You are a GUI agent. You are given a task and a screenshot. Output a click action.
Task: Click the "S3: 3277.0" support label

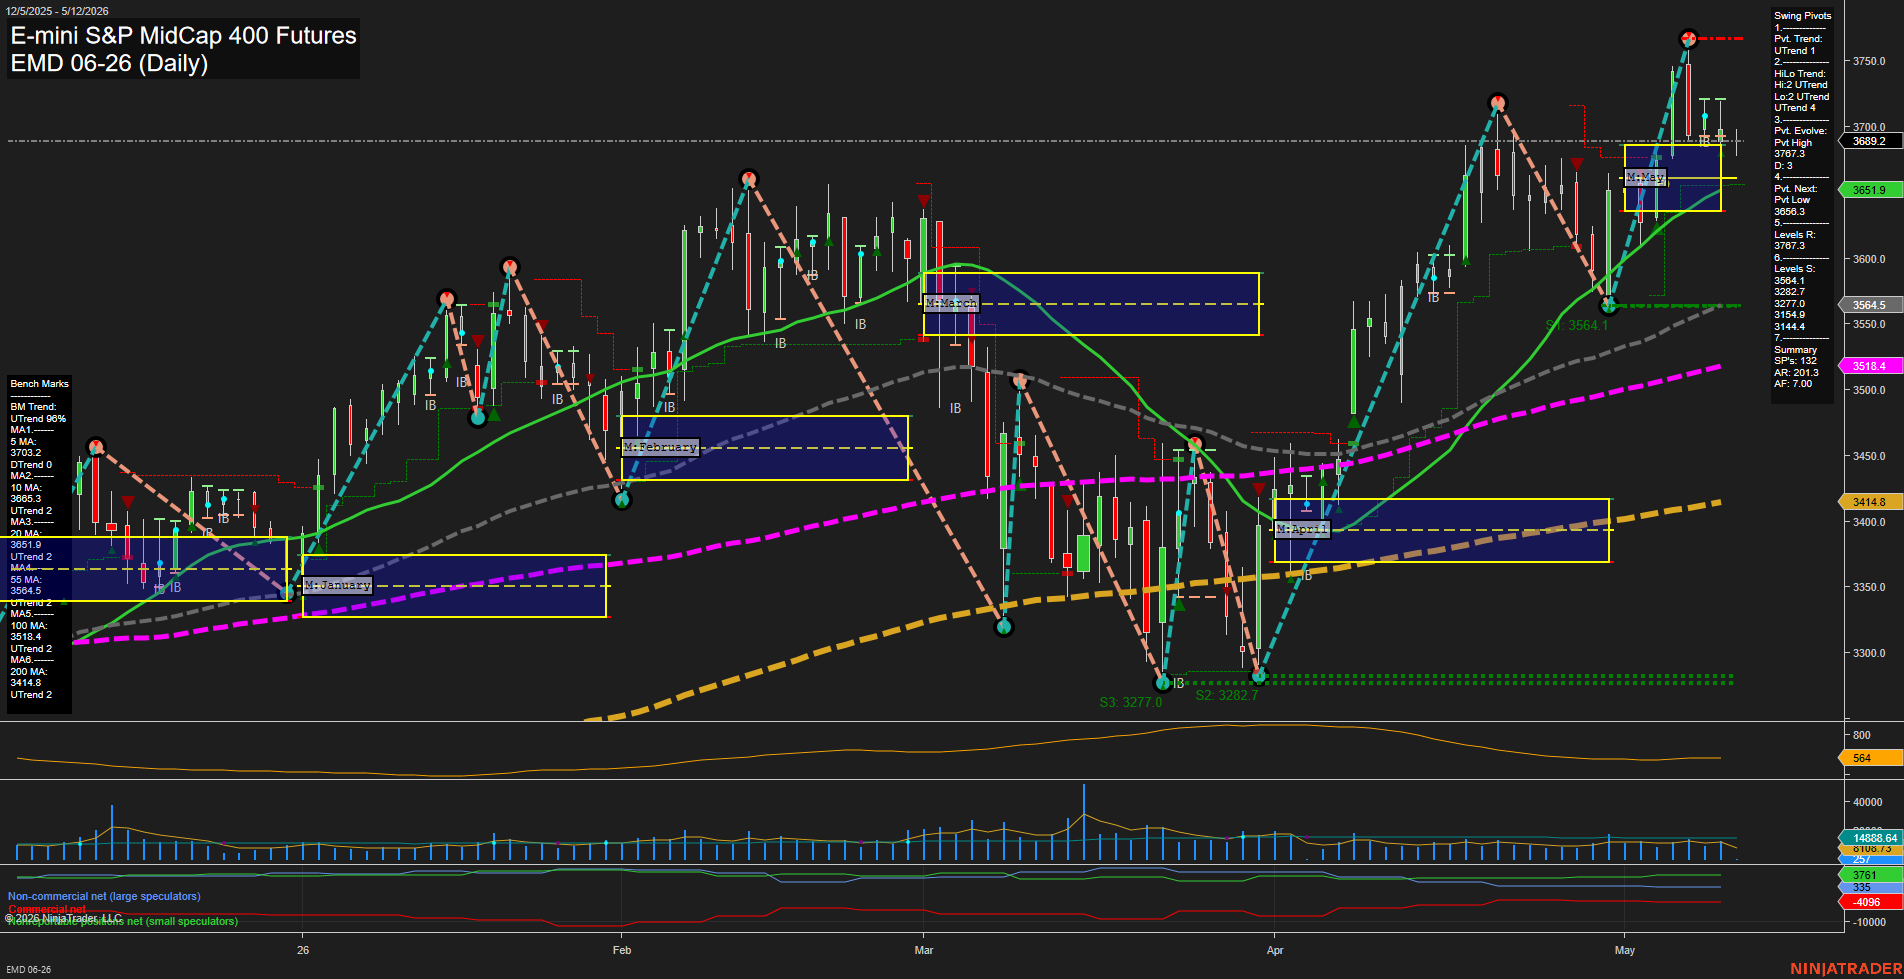click(1131, 702)
